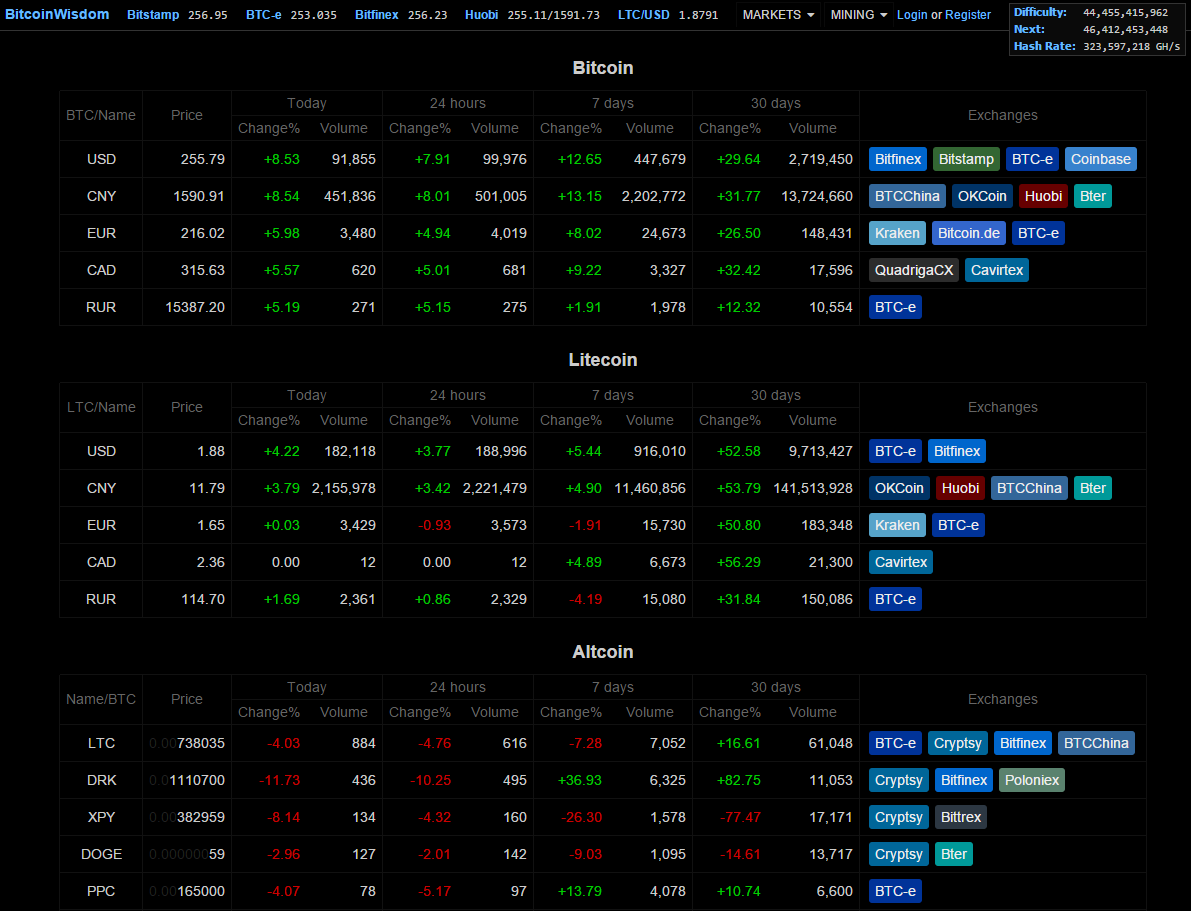Image resolution: width=1191 pixels, height=911 pixels.
Task: Open LTC/USD ticker in top bar
Action: [668, 14]
